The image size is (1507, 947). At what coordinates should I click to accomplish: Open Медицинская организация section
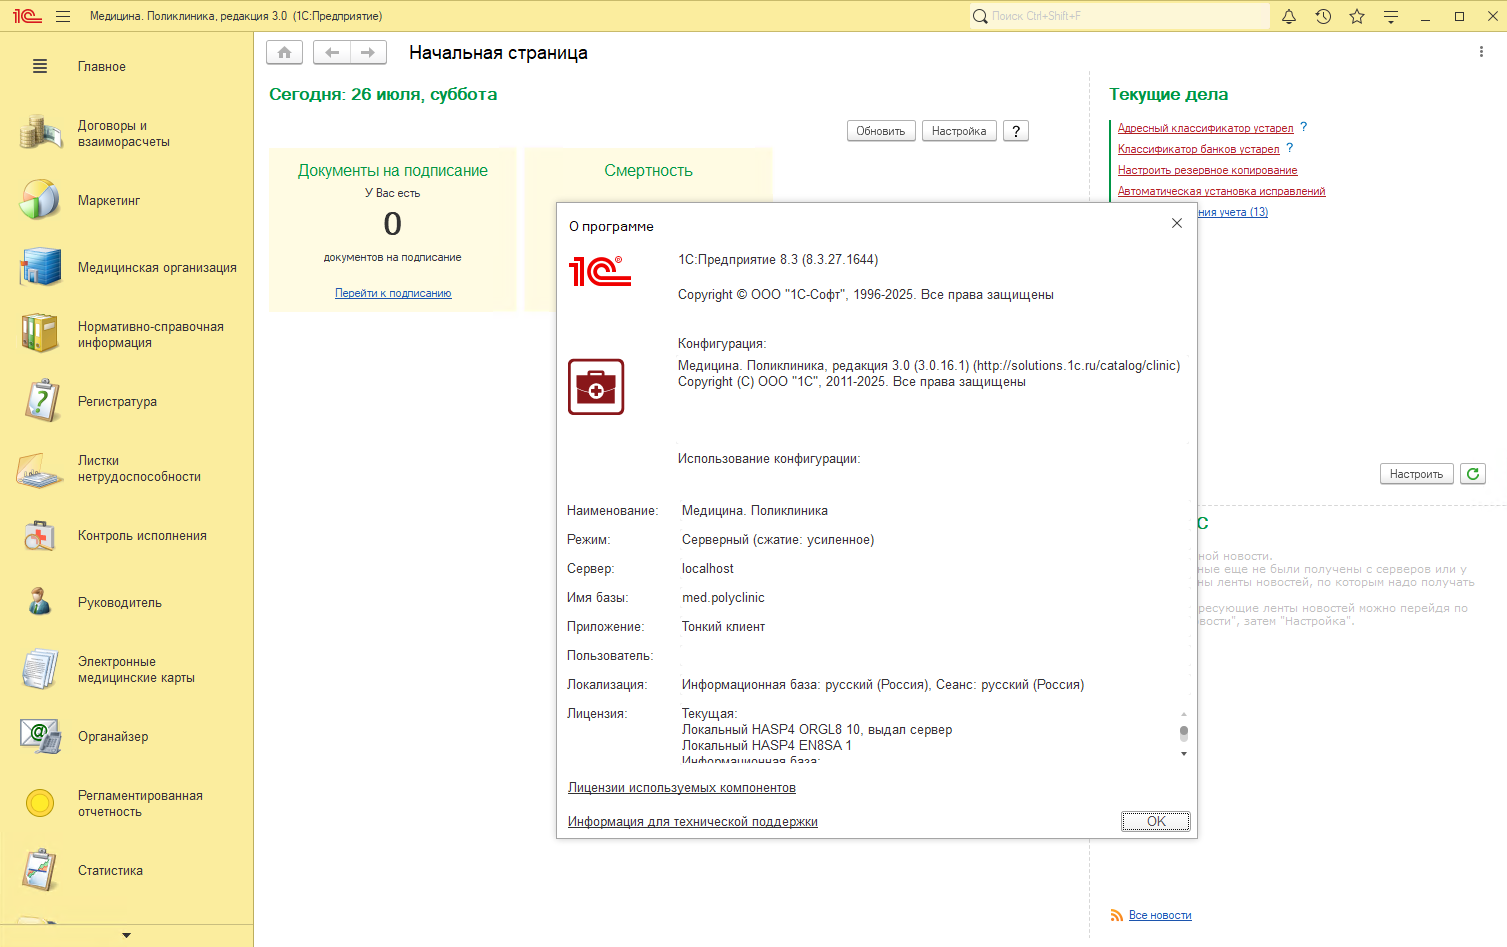157,267
